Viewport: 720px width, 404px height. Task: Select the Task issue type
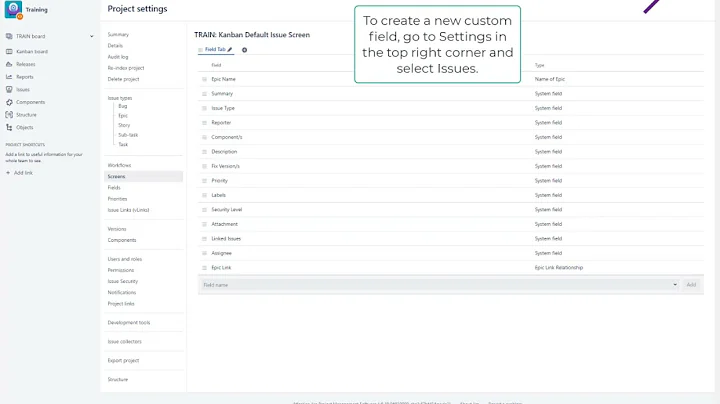[123, 144]
